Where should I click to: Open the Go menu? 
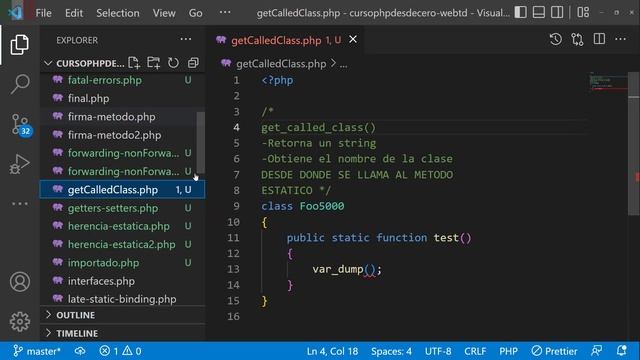(x=196, y=13)
